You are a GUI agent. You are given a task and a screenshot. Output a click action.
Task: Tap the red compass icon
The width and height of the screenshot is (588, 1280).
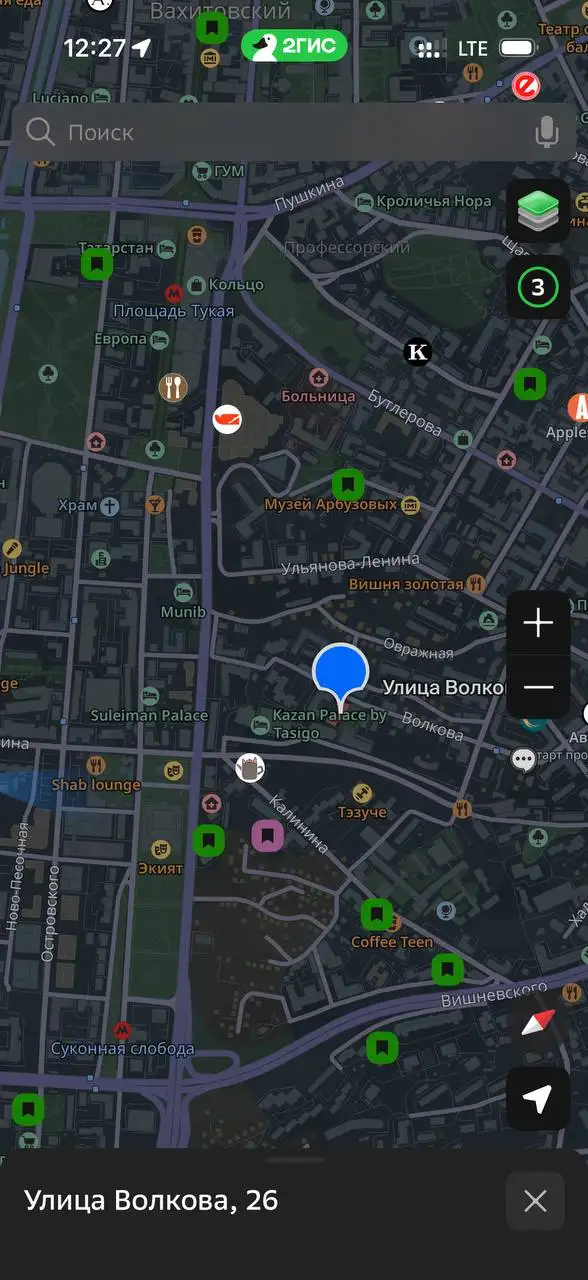(538, 1022)
